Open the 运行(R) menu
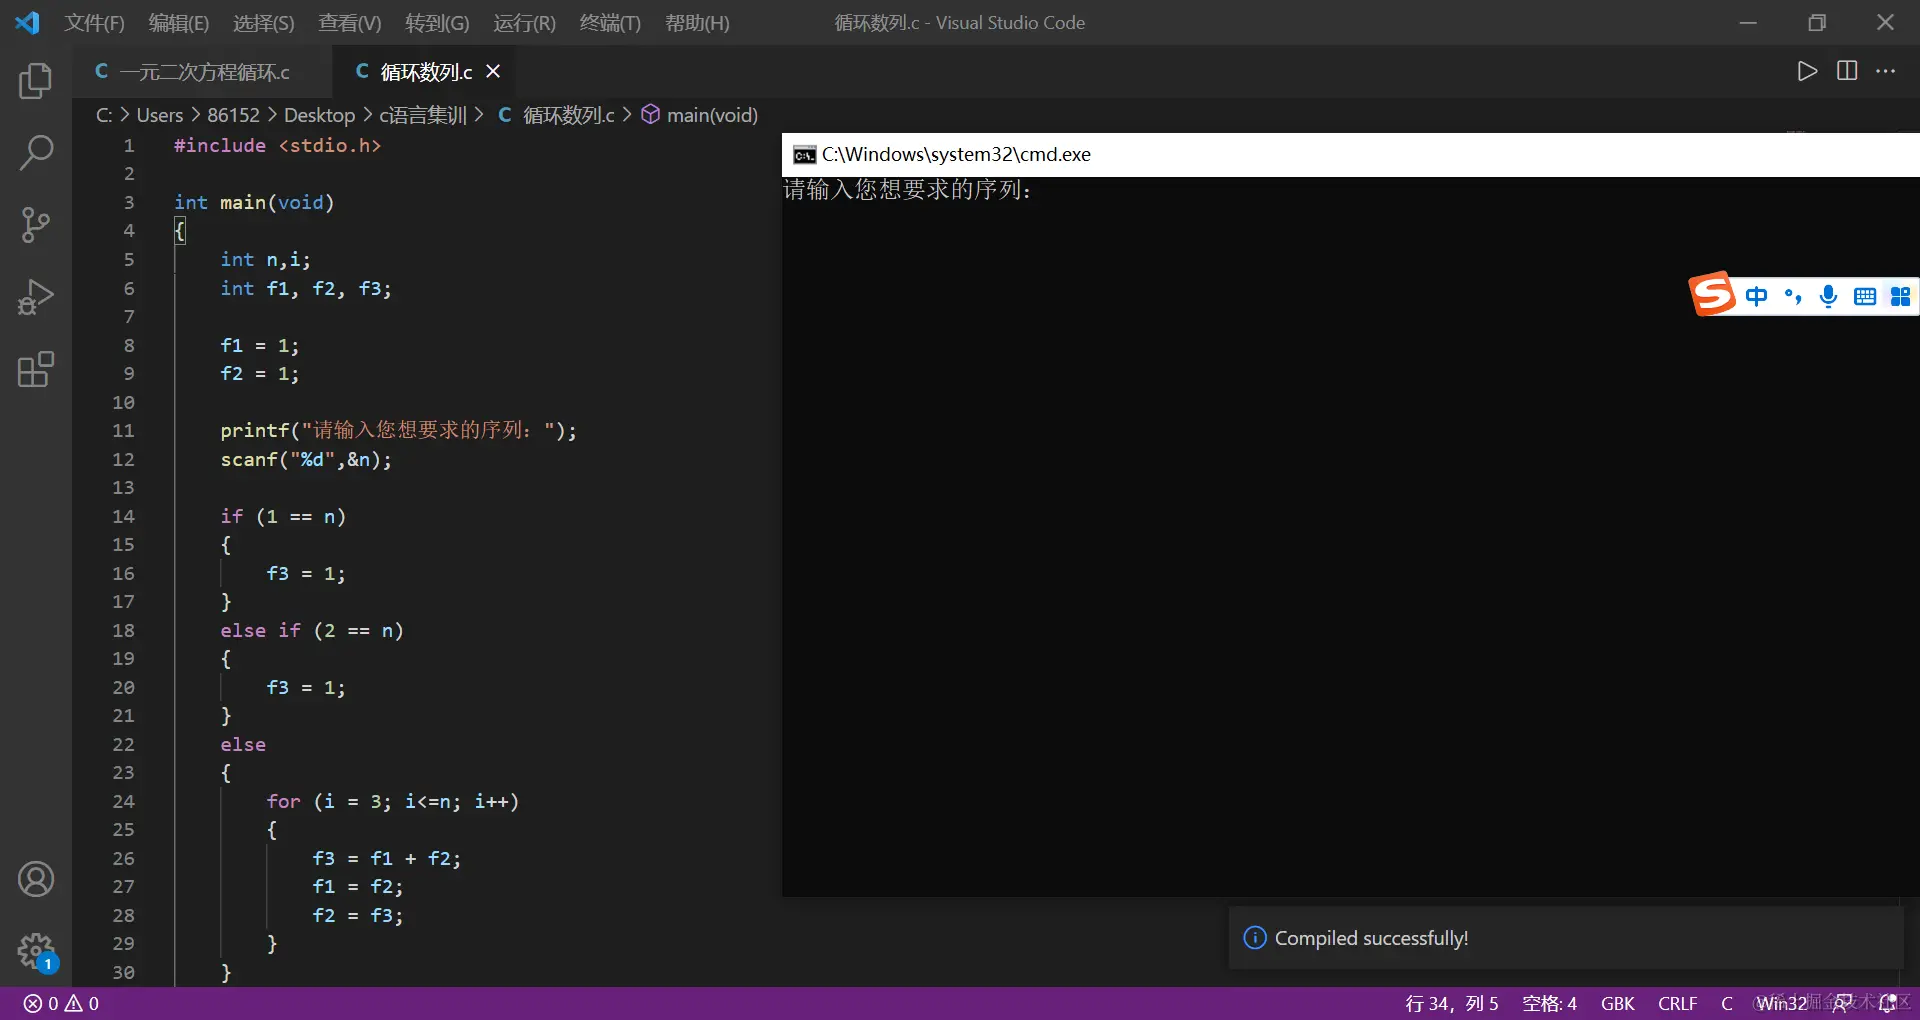Screen dimensions: 1920x1020 pyautogui.click(x=524, y=23)
